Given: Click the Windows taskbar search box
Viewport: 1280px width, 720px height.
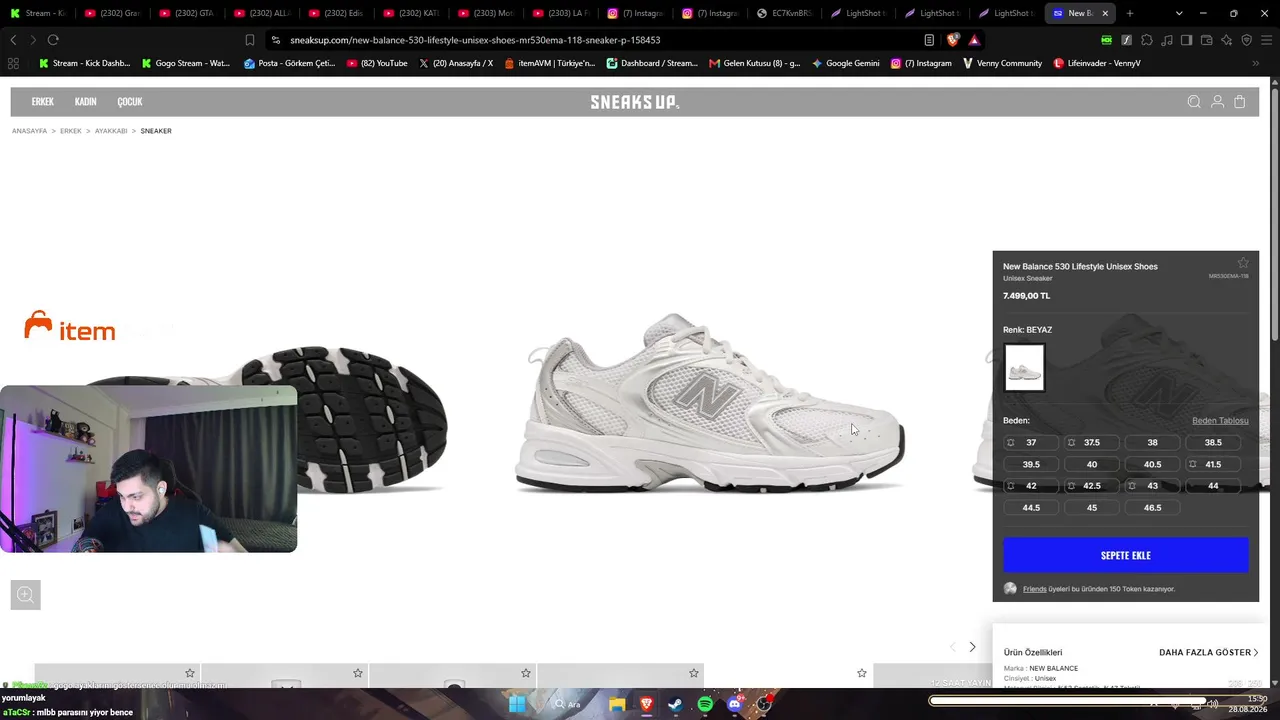Looking at the screenshot, I should point(571,704).
